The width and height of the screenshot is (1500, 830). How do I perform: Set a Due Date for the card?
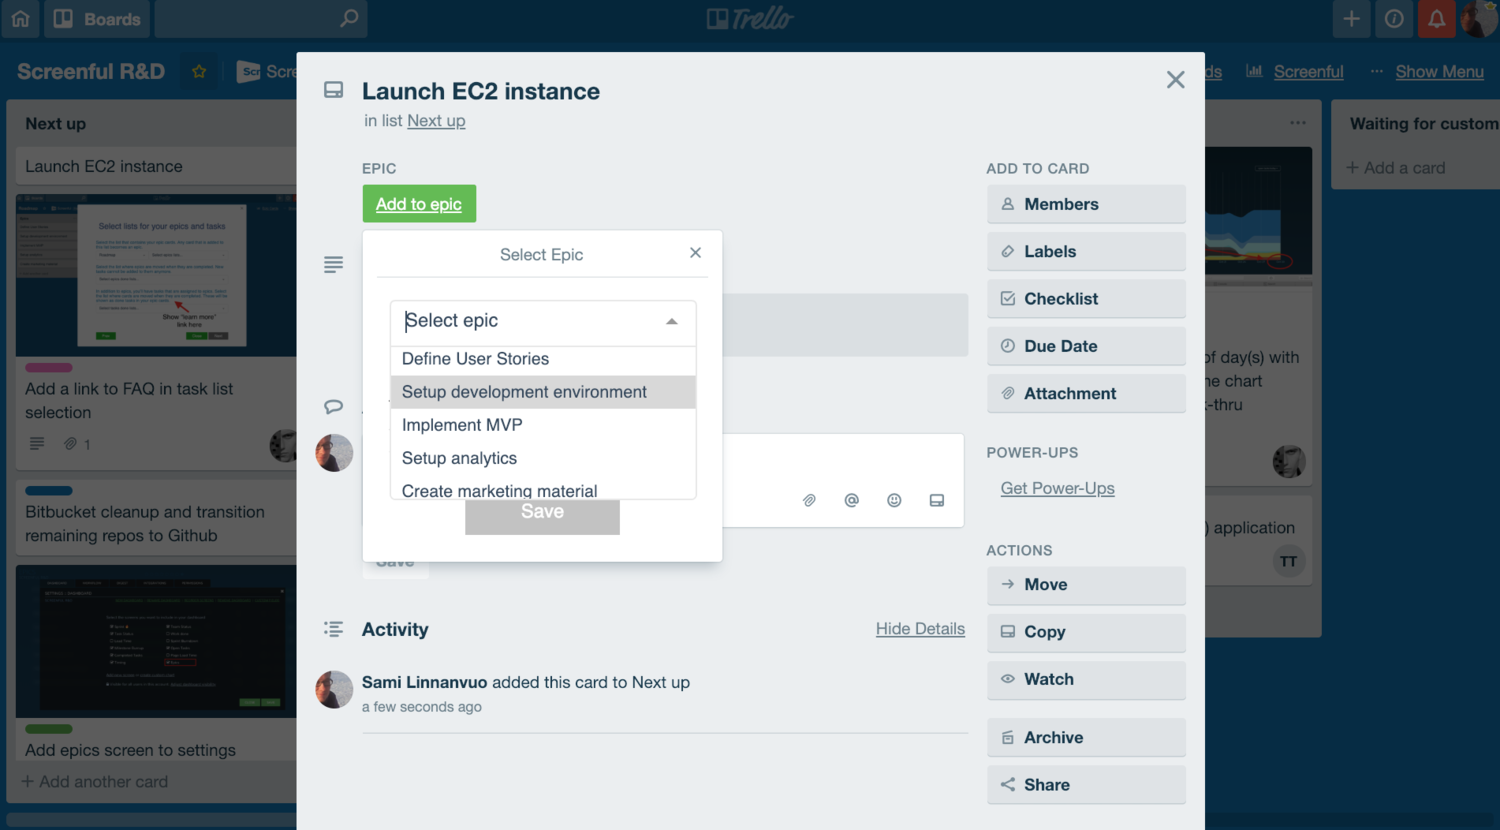point(1086,346)
